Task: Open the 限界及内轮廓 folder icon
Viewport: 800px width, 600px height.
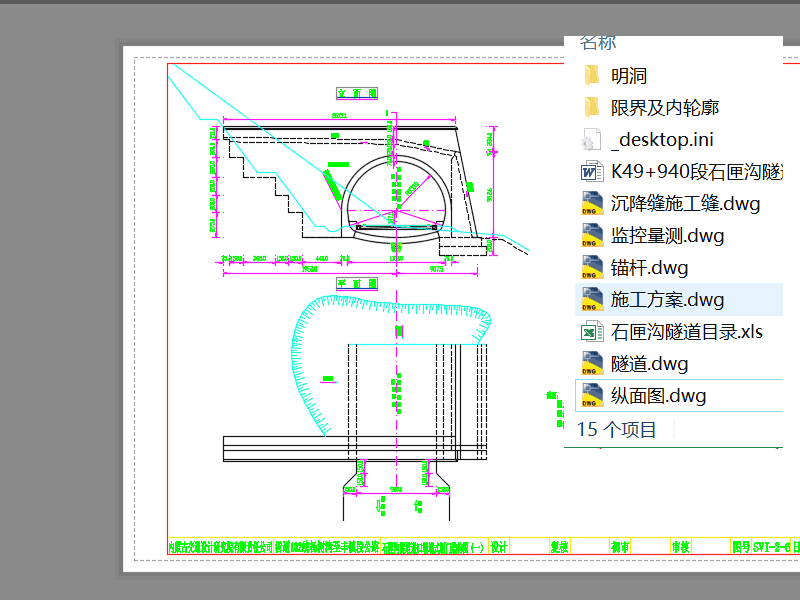Action: coord(591,107)
